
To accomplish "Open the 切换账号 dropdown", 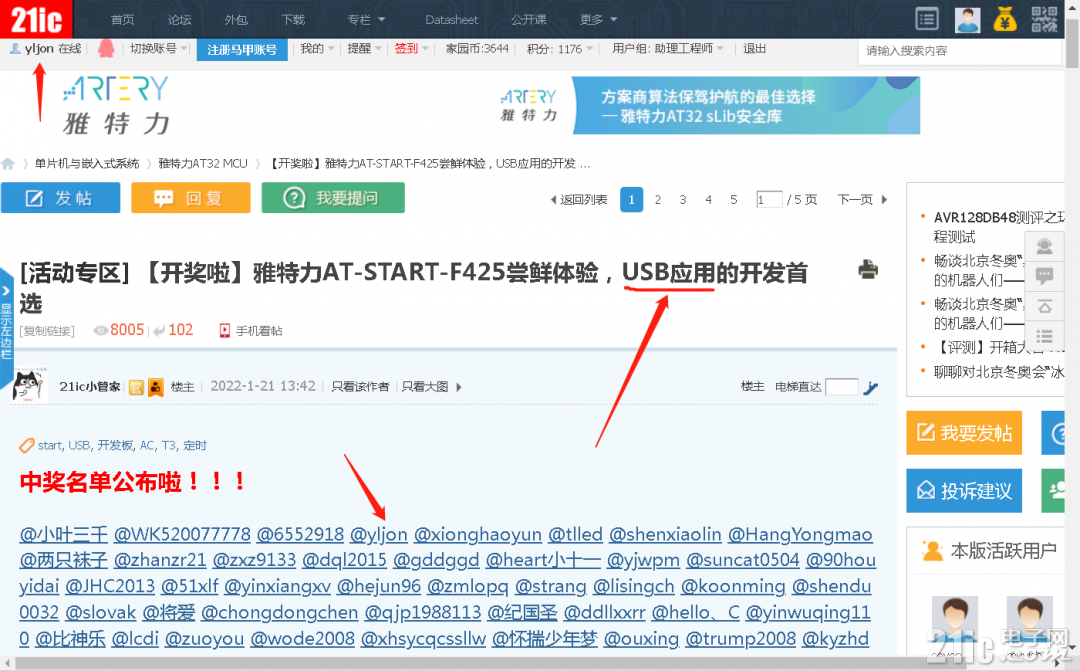I will pos(158,48).
